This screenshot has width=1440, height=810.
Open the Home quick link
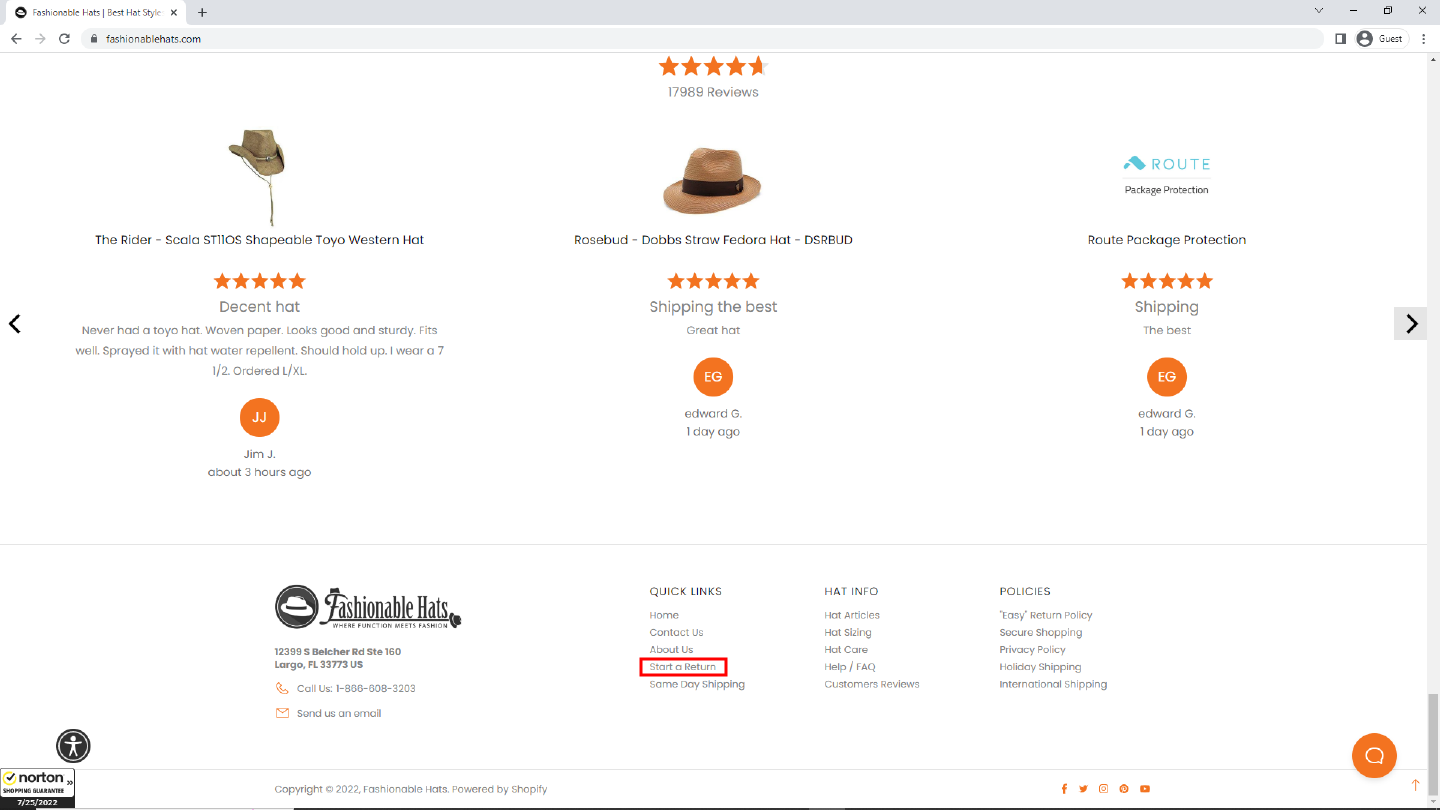click(664, 615)
